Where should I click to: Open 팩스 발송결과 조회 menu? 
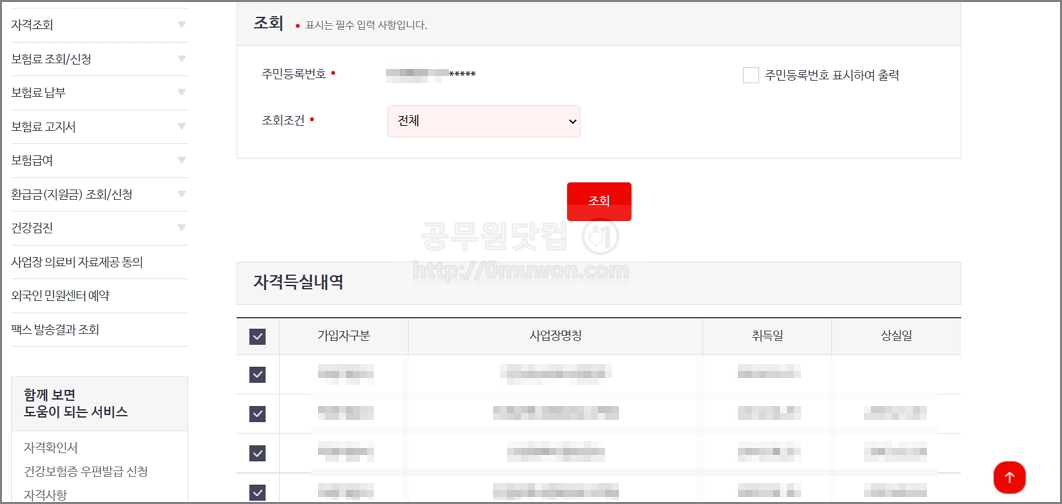pos(55,330)
